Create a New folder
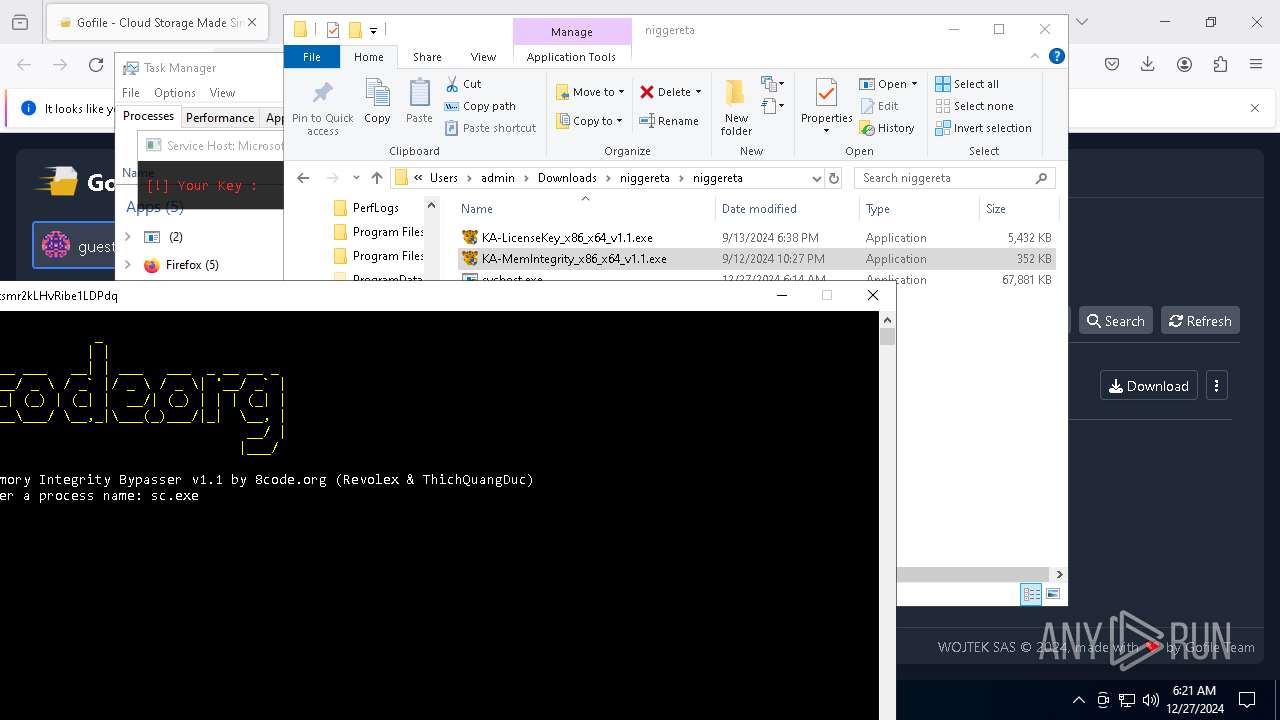 pyautogui.click(x=736, y=107)
